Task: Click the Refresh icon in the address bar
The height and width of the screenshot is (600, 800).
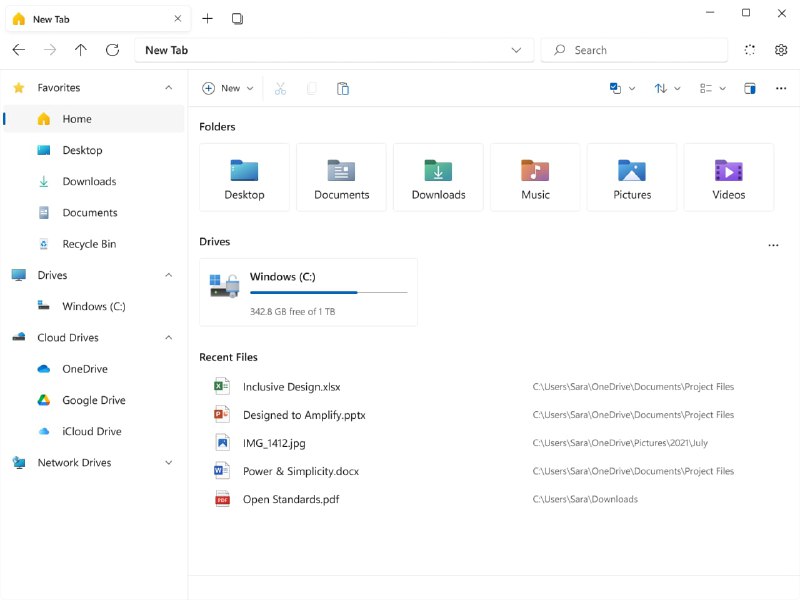Action: point(113,49)
